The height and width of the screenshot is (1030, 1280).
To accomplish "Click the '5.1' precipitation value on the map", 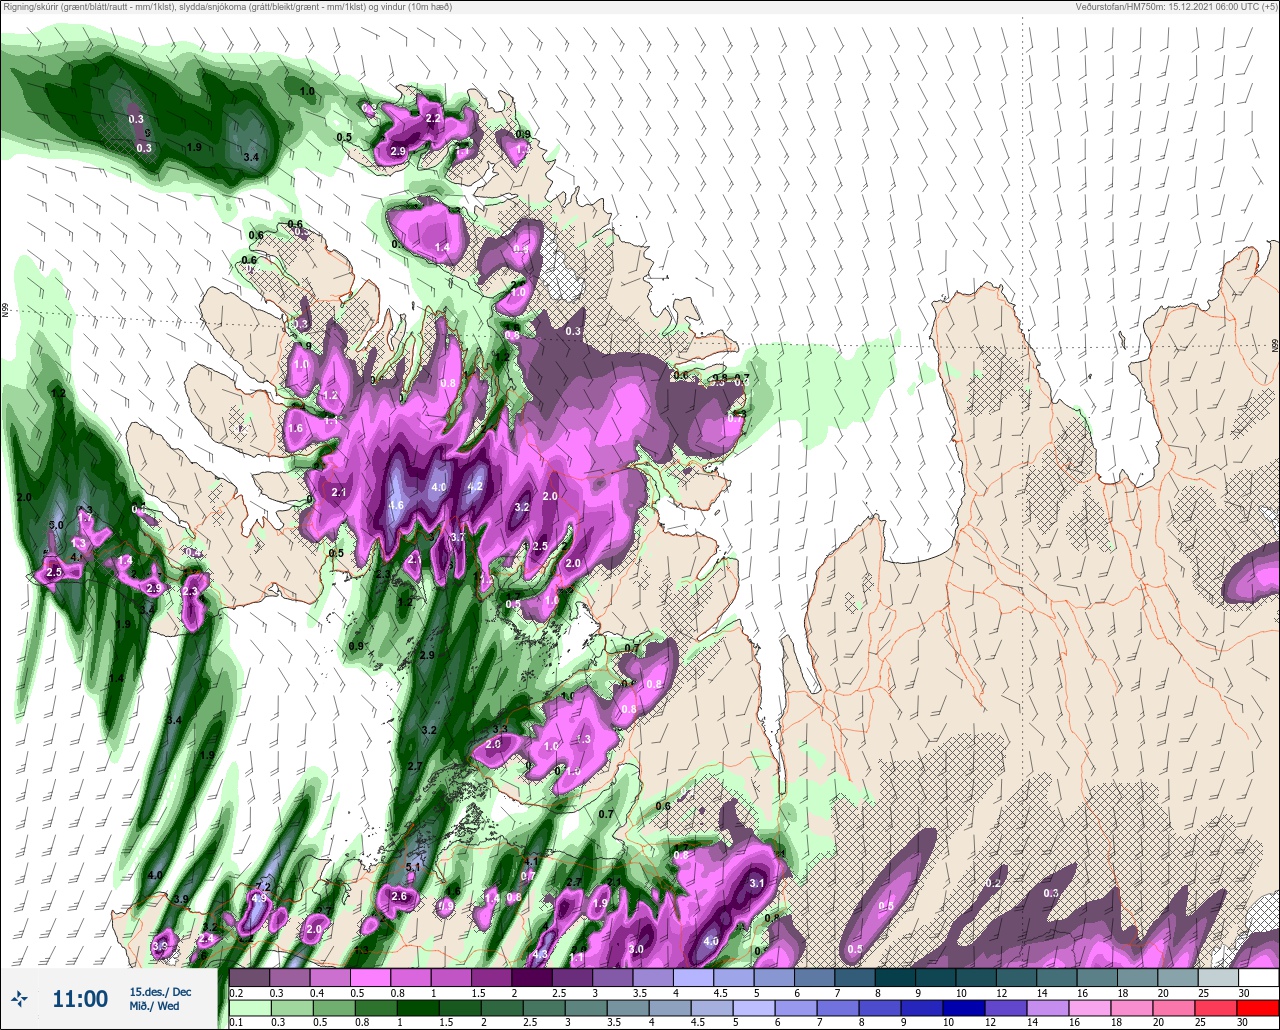I will click(414, 867).
